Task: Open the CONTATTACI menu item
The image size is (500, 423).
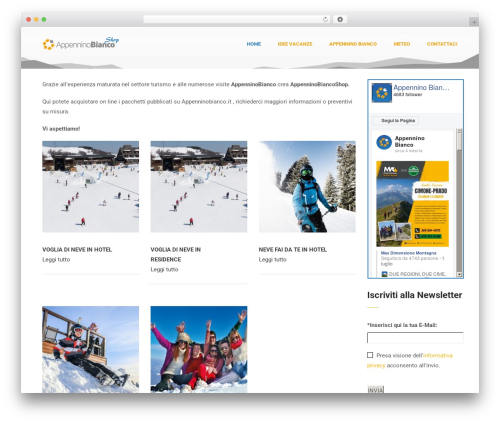Action: 442,44
